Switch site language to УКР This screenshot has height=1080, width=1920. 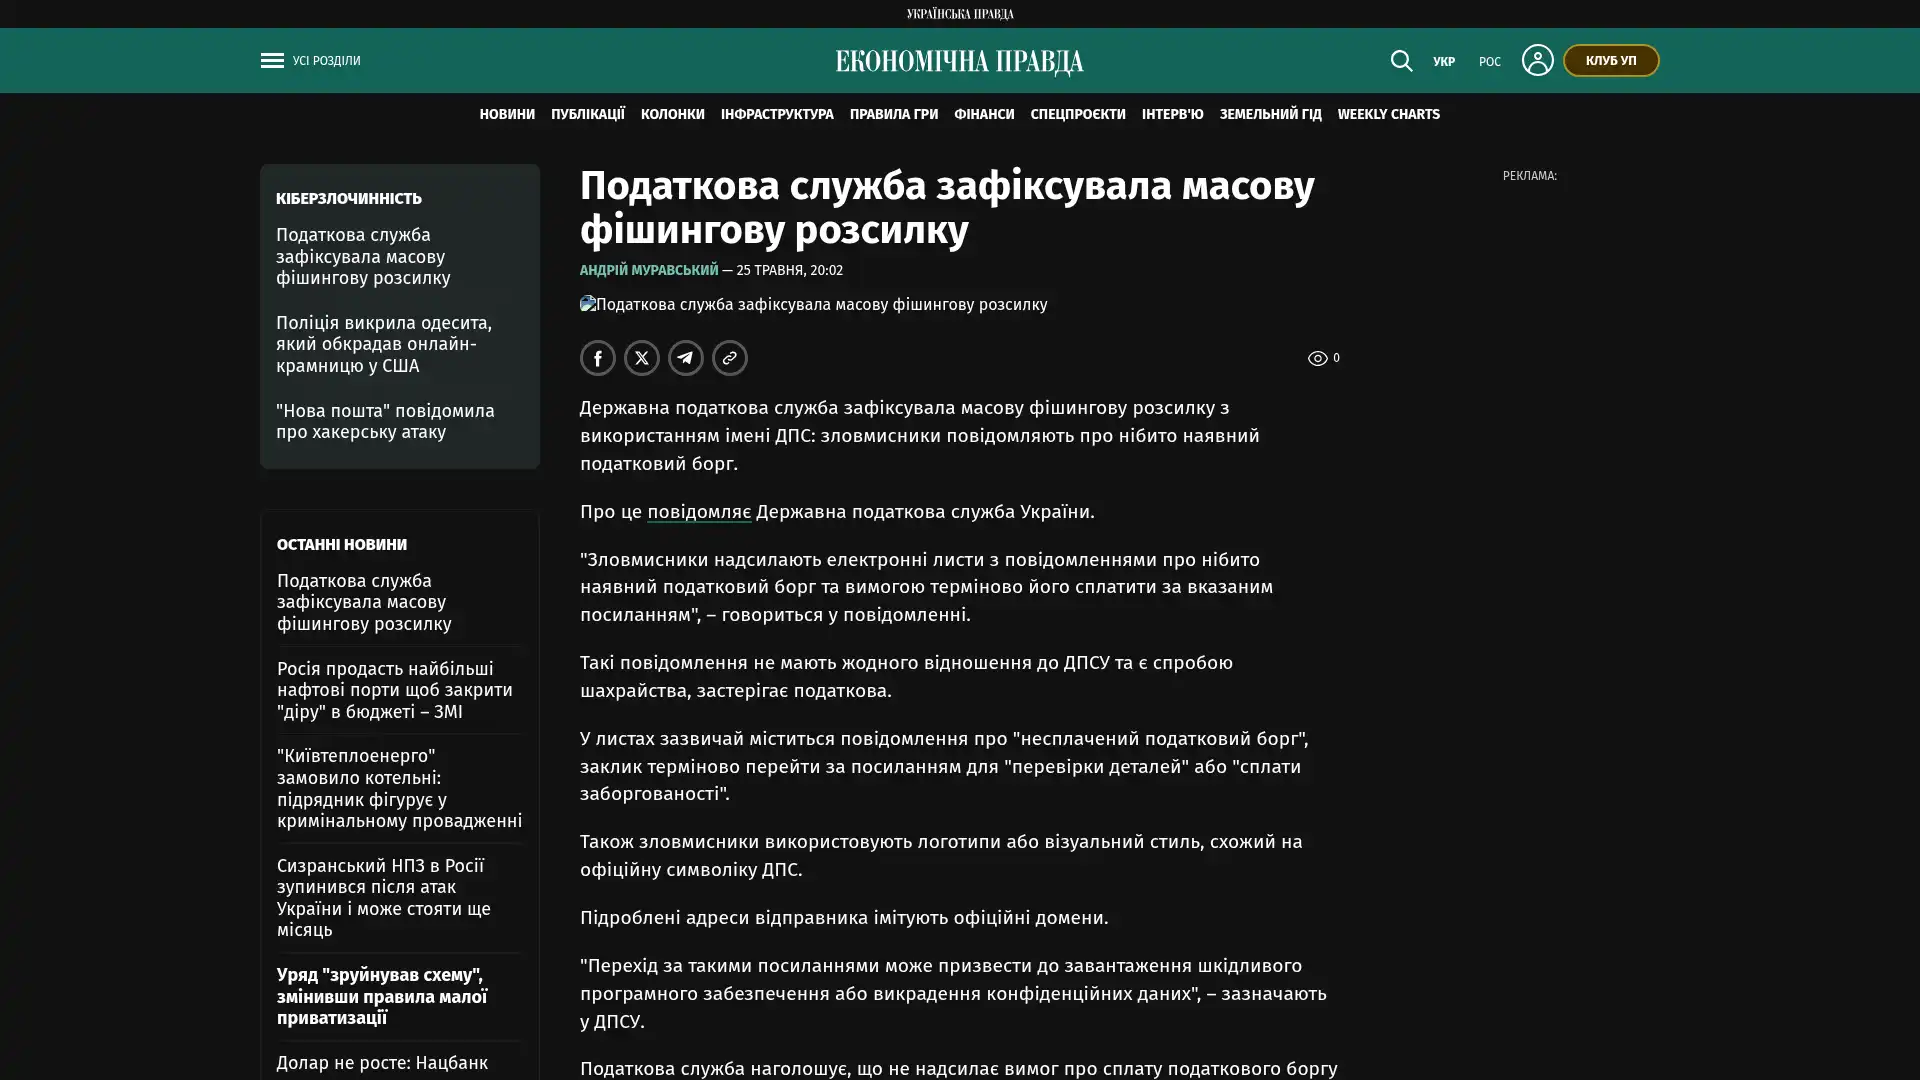click(1444, 62)
